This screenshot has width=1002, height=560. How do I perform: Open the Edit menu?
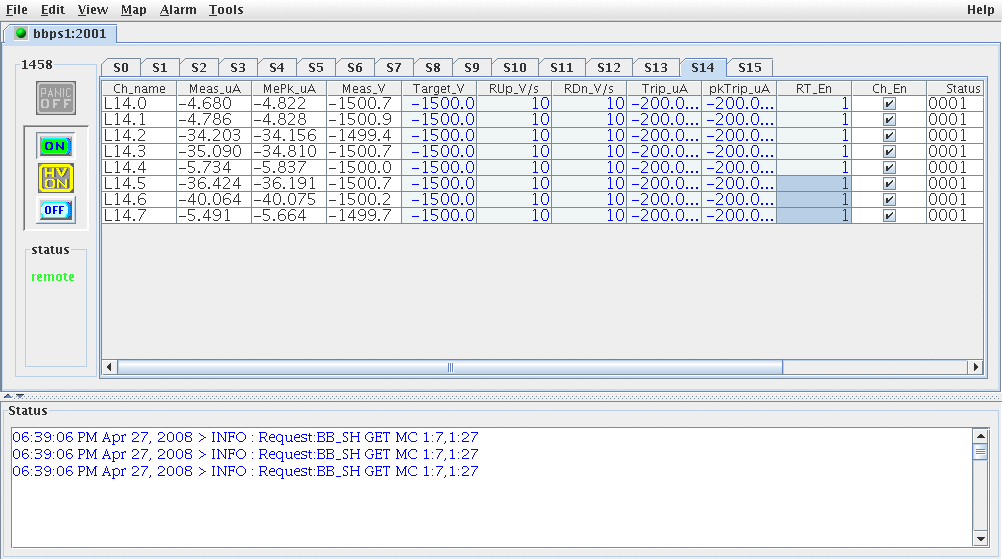[x=52, y=10]
